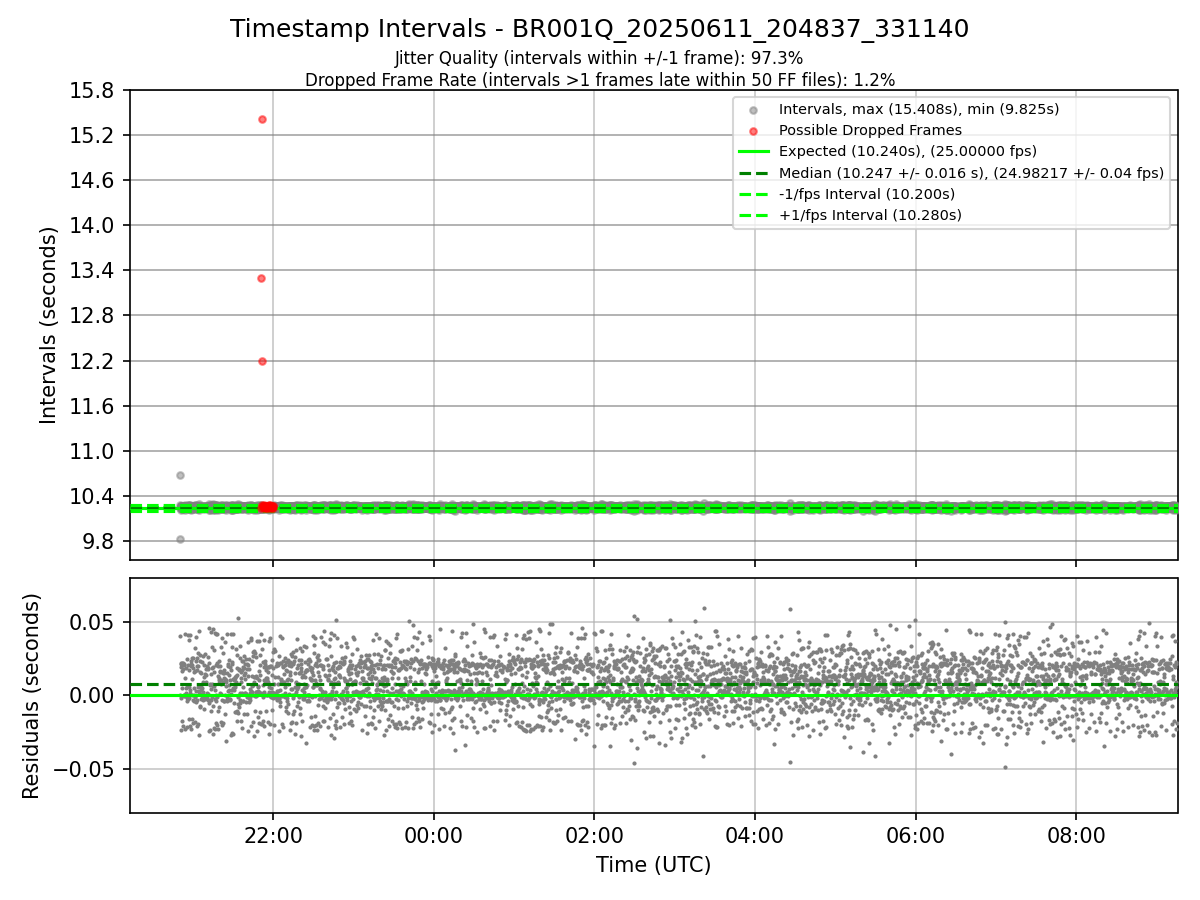Click the red point cluster on the 10.24 line
The image size is (1200, 900).
coord(267,507)
